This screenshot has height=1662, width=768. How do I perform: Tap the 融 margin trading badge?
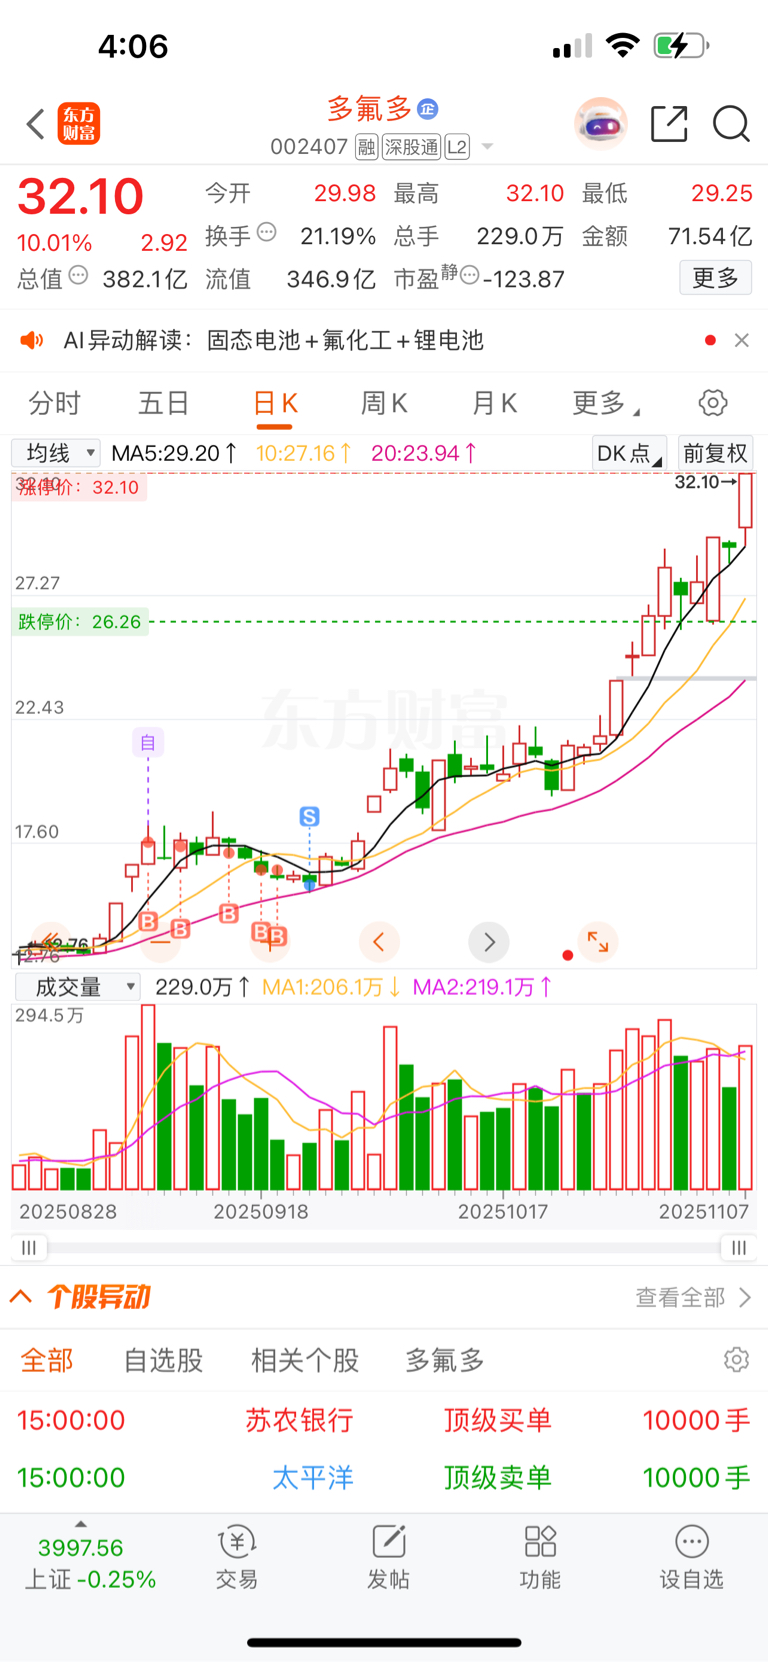pos(367,147)
